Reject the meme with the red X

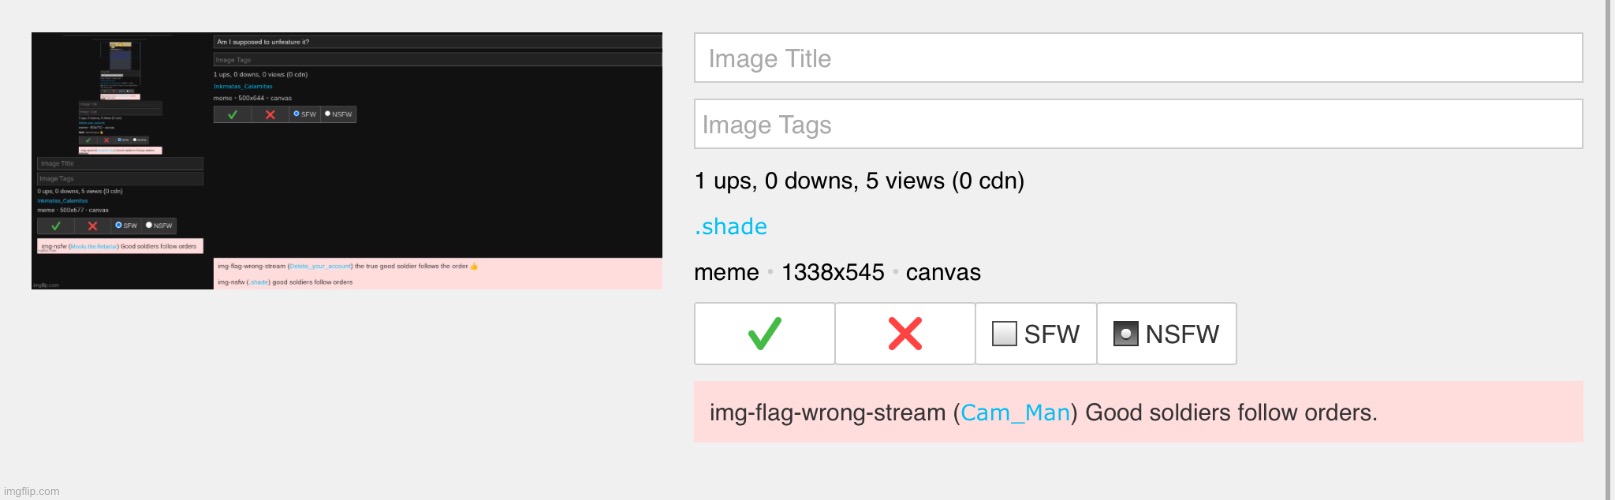coord(905,334)
